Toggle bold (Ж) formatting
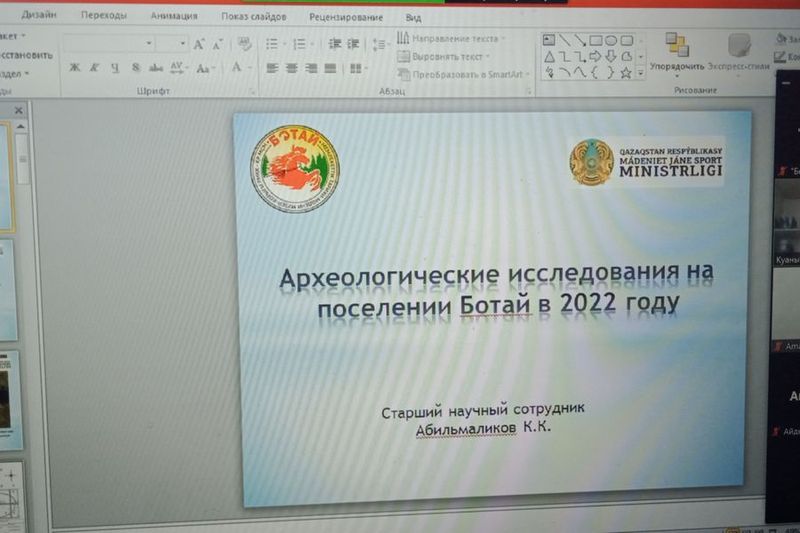The height and width of the screenshot is (533, 800). [74, 68]
